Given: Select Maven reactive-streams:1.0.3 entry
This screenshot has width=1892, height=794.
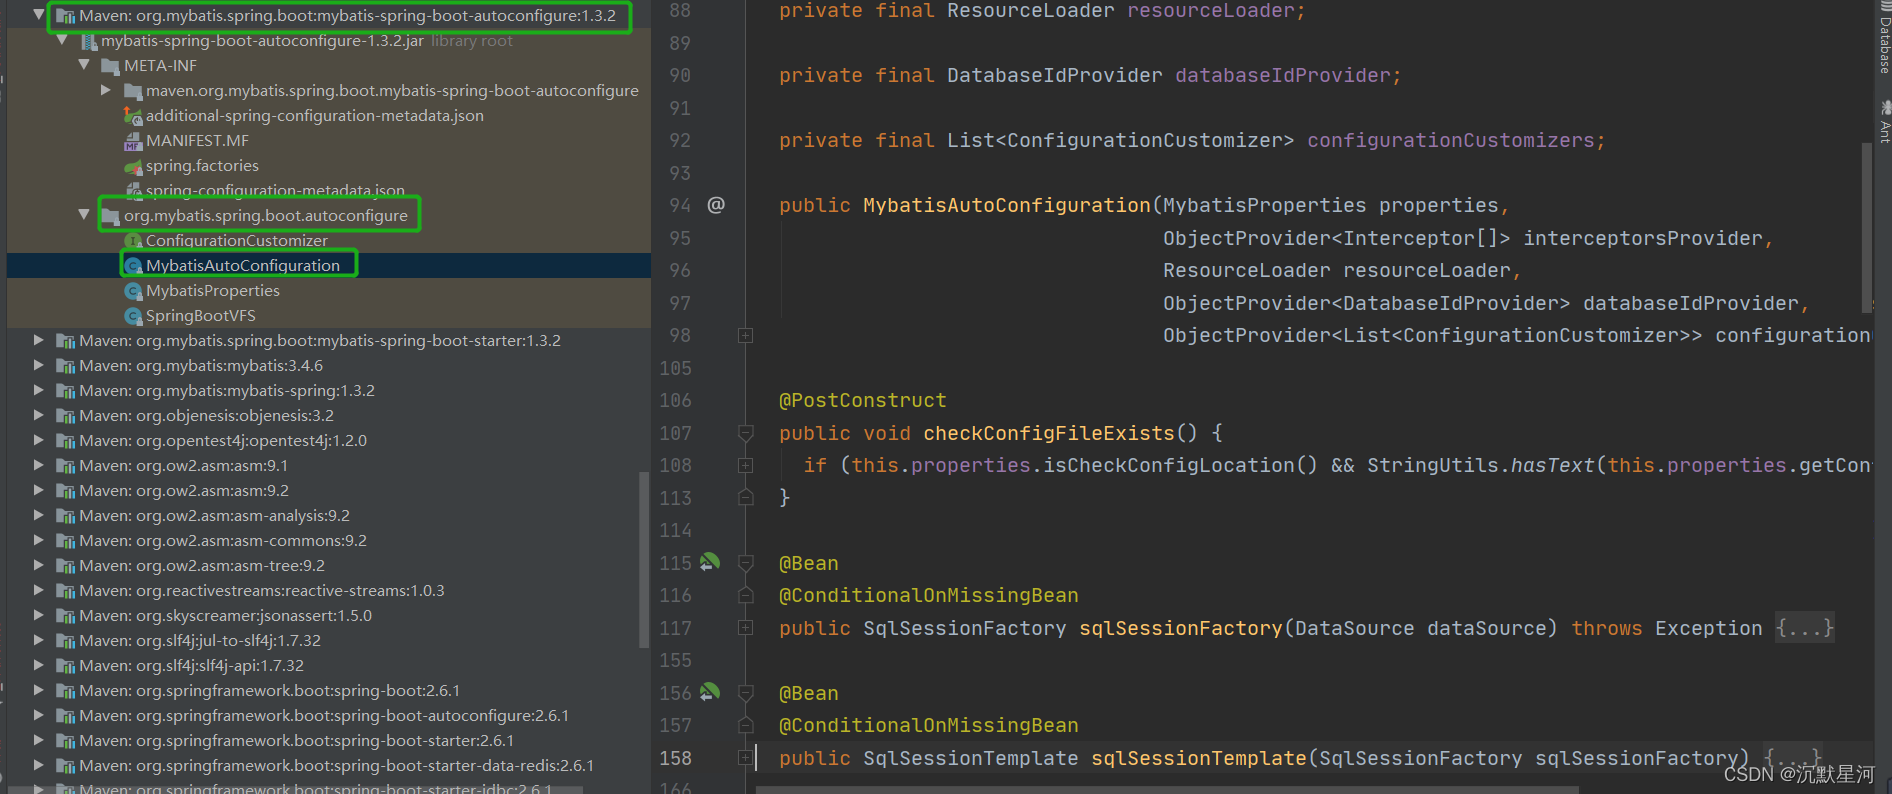Looking at the screenshot, I should click(262, 590).
